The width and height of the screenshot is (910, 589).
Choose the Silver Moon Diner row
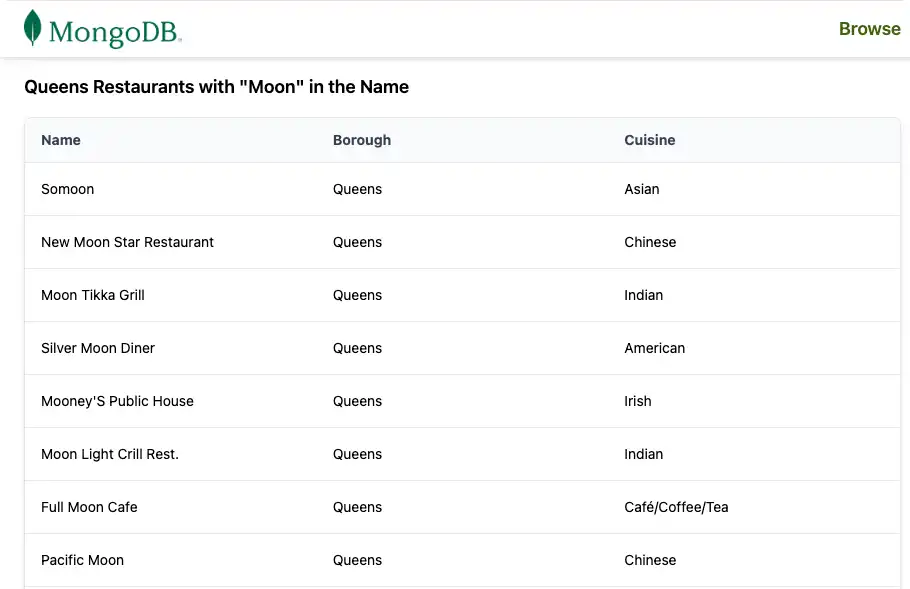(x=98, y=348)
